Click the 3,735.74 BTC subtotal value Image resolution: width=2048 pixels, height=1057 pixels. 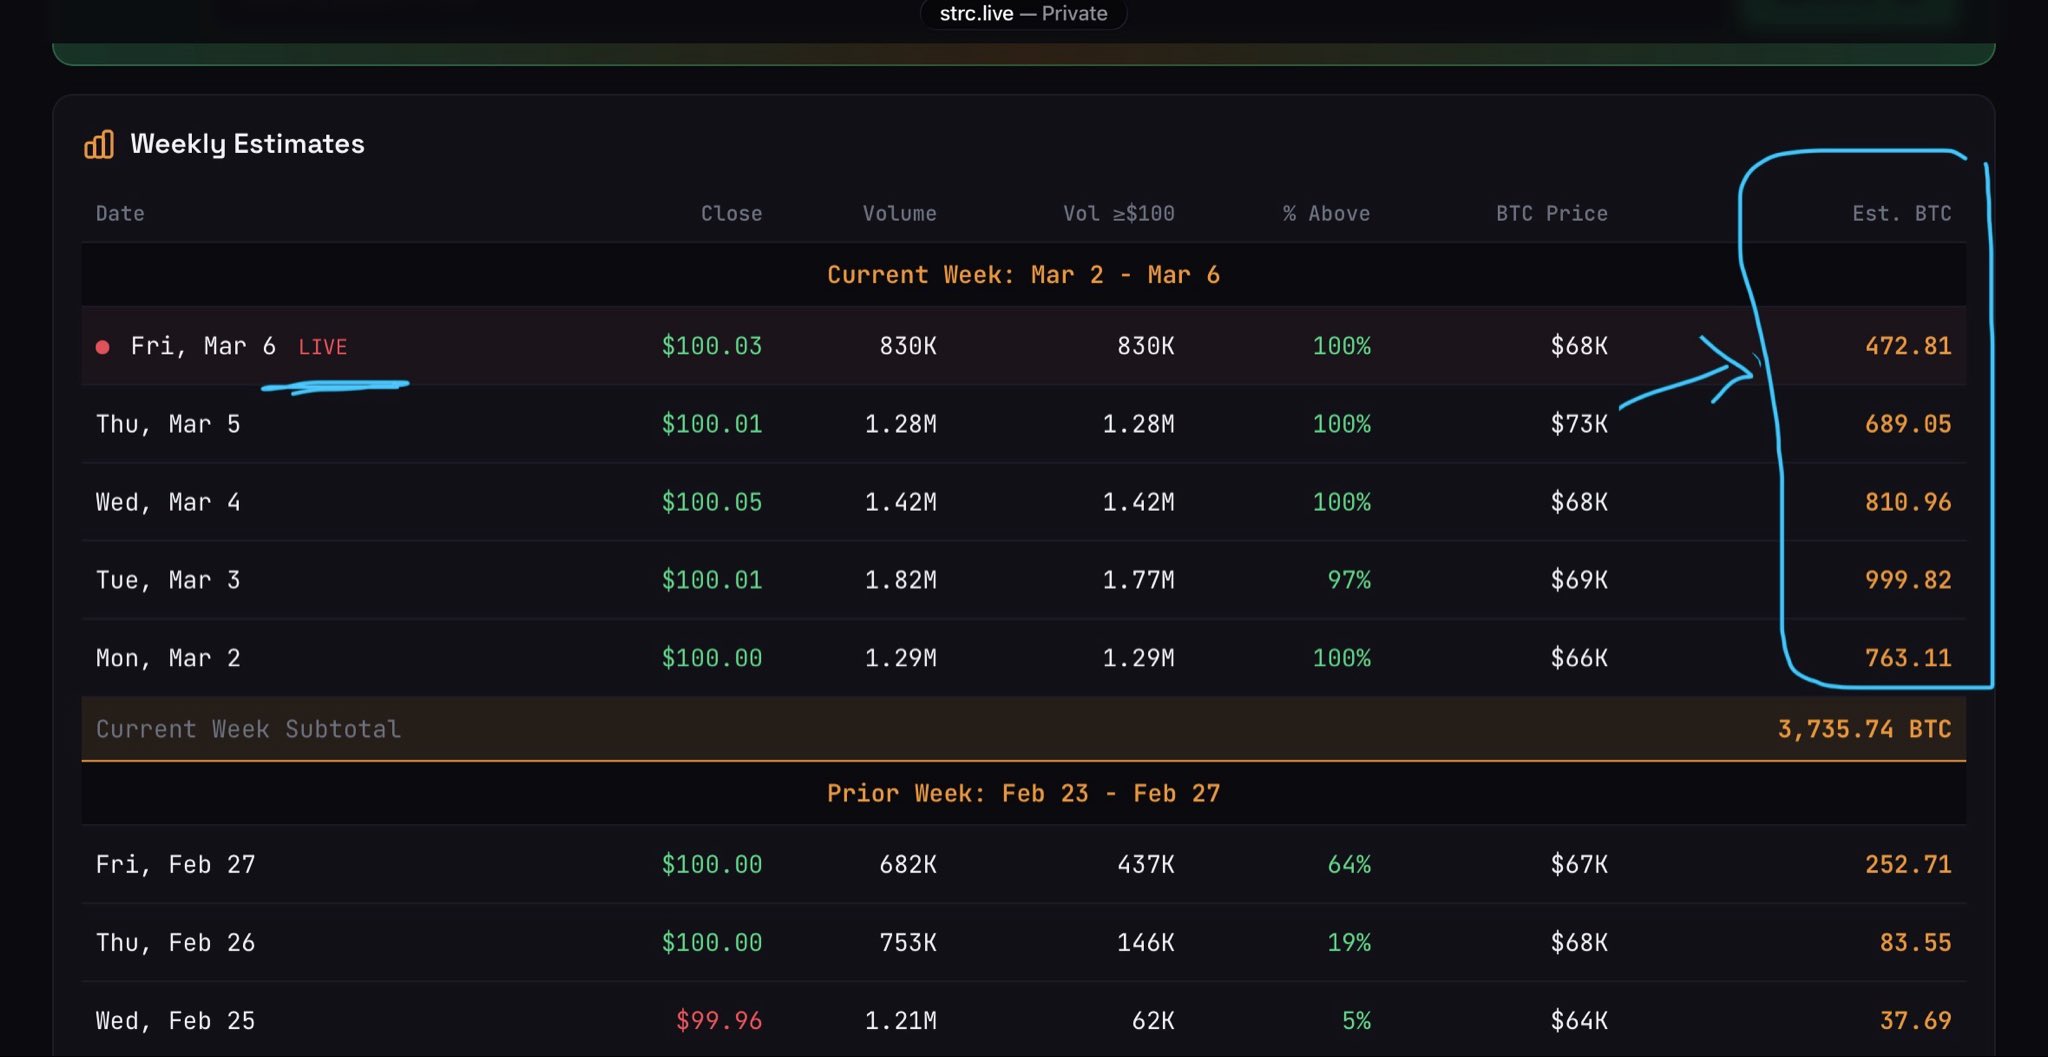1864,730
